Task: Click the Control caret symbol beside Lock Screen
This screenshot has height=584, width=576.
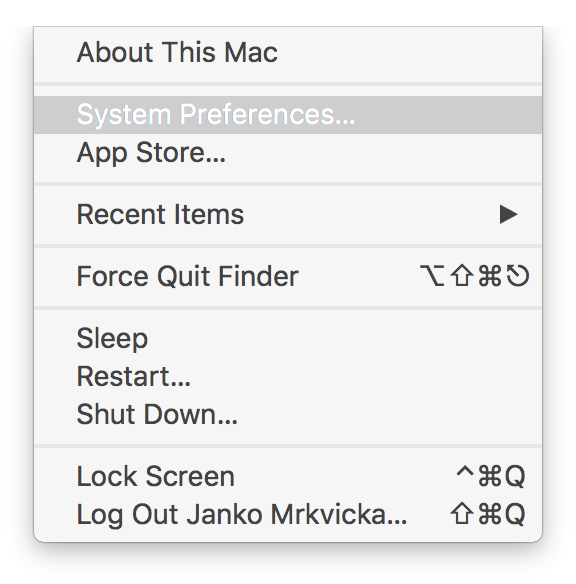Action: (465, 472)
